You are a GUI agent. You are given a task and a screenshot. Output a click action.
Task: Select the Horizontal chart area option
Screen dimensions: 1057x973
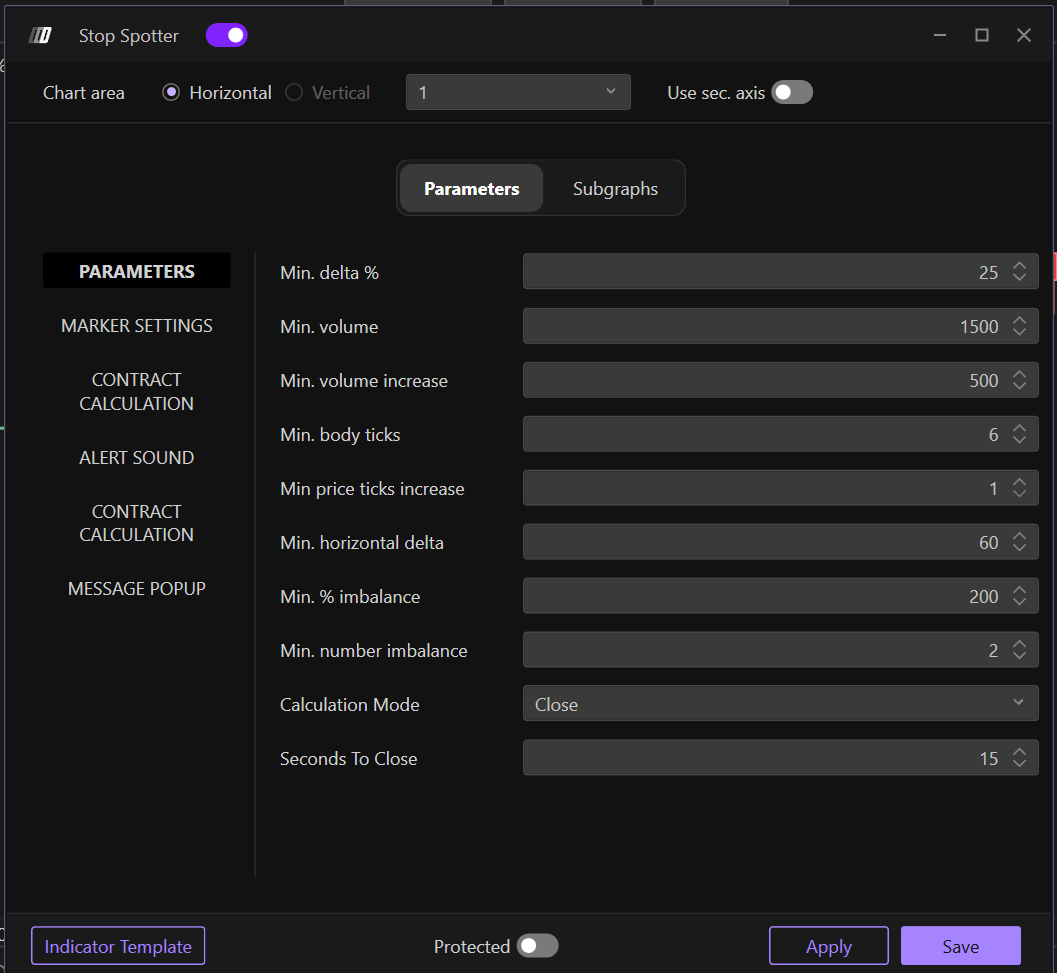171,93
